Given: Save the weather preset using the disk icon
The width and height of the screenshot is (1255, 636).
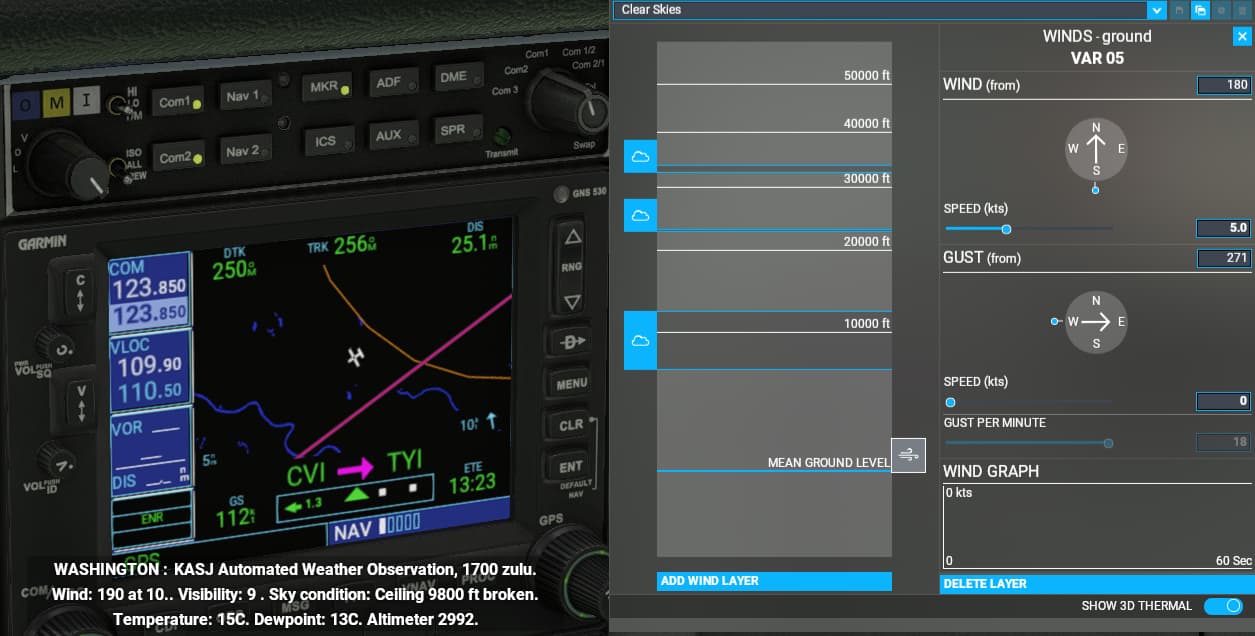Looking at the screenshot, I should [1178, 10].
